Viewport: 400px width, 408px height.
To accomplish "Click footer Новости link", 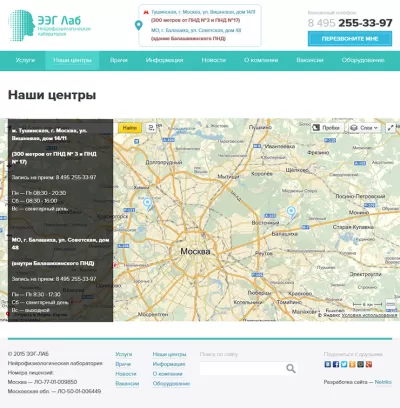I will 126,374.
